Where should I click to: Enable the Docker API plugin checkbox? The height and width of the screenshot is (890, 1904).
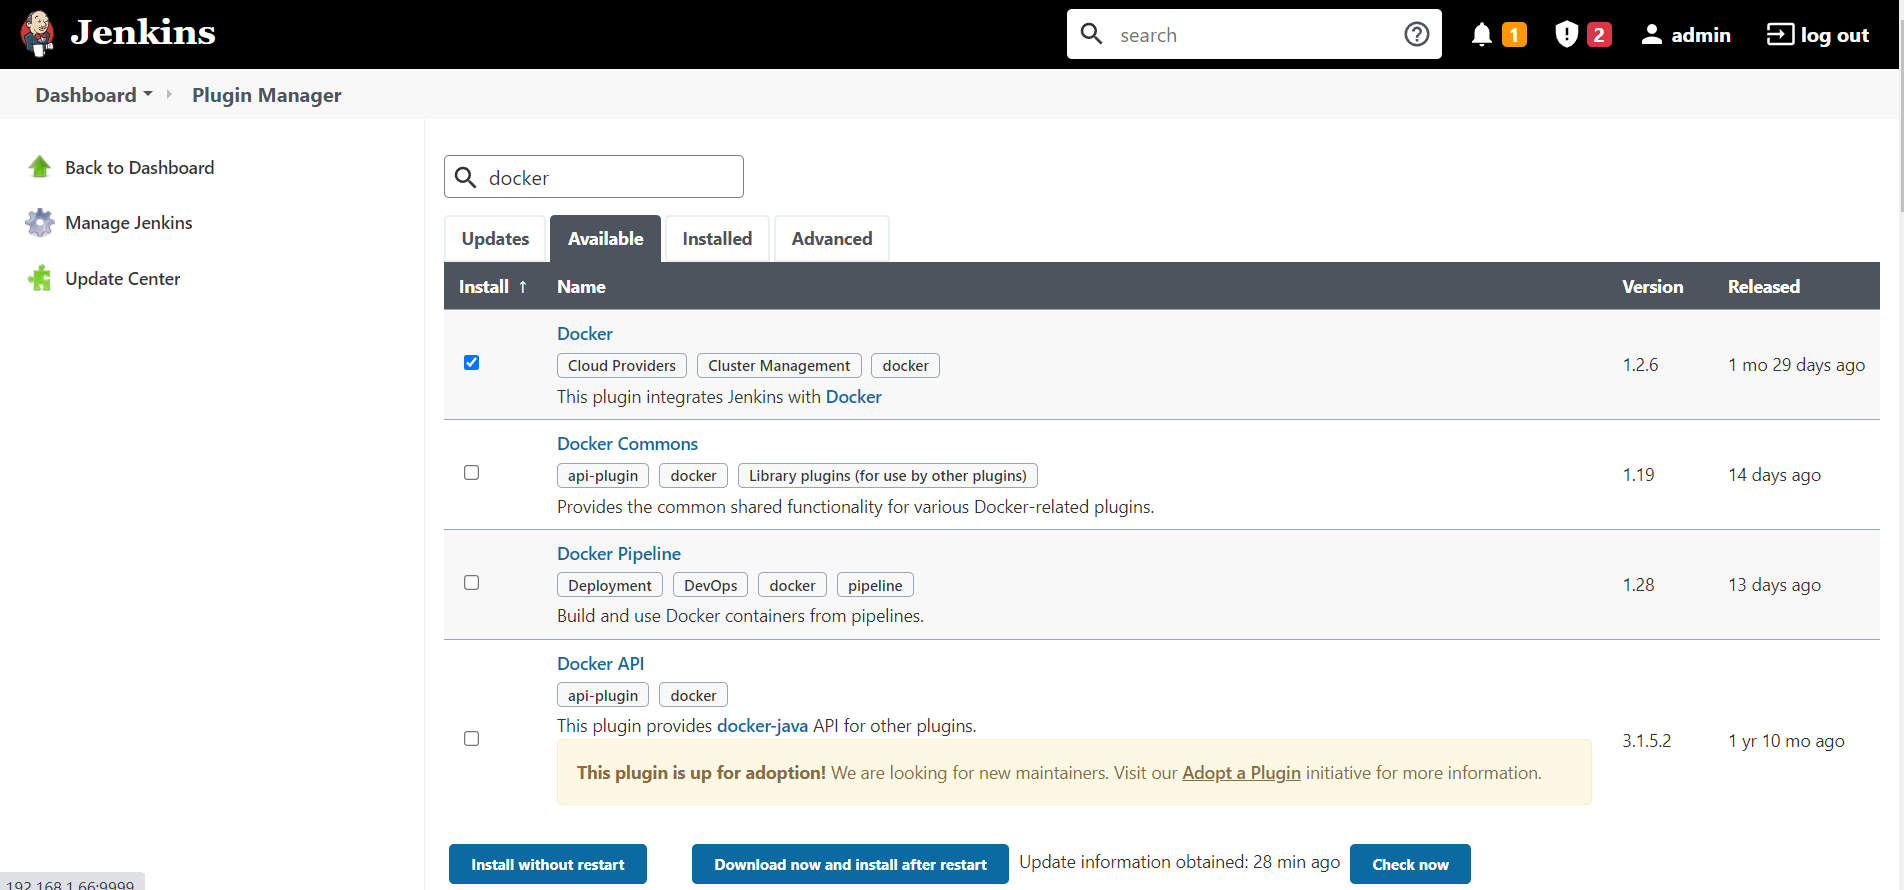coord(472,739)
